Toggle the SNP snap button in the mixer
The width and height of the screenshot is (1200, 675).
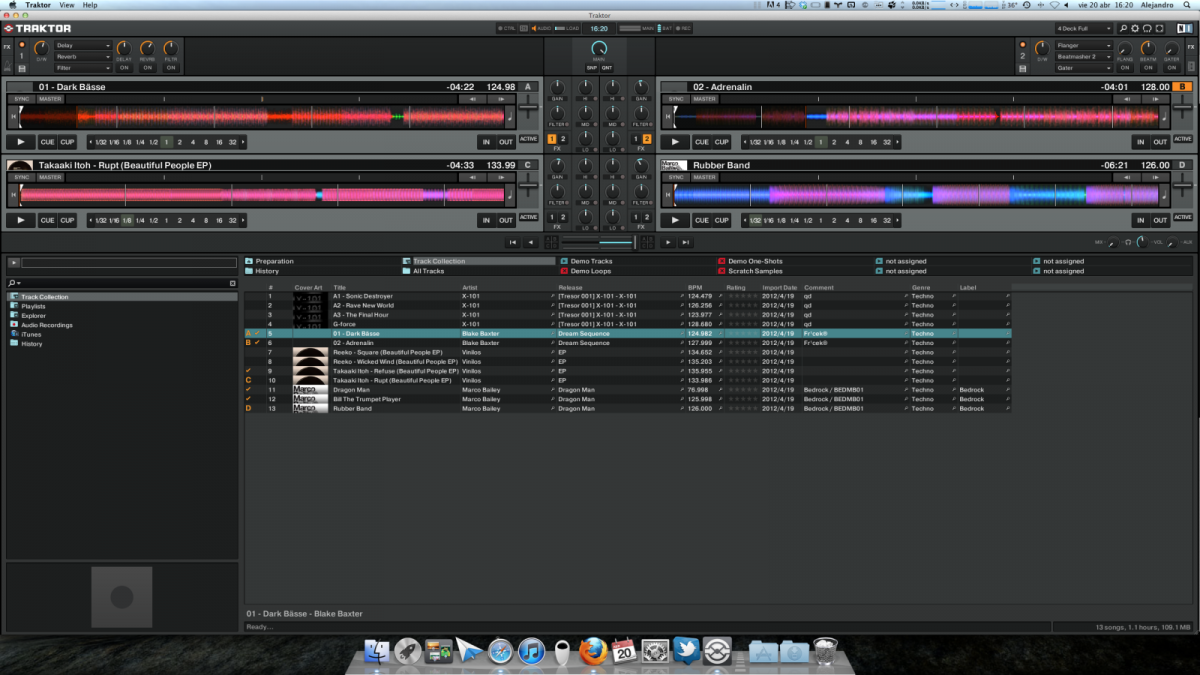click(592, 68)
